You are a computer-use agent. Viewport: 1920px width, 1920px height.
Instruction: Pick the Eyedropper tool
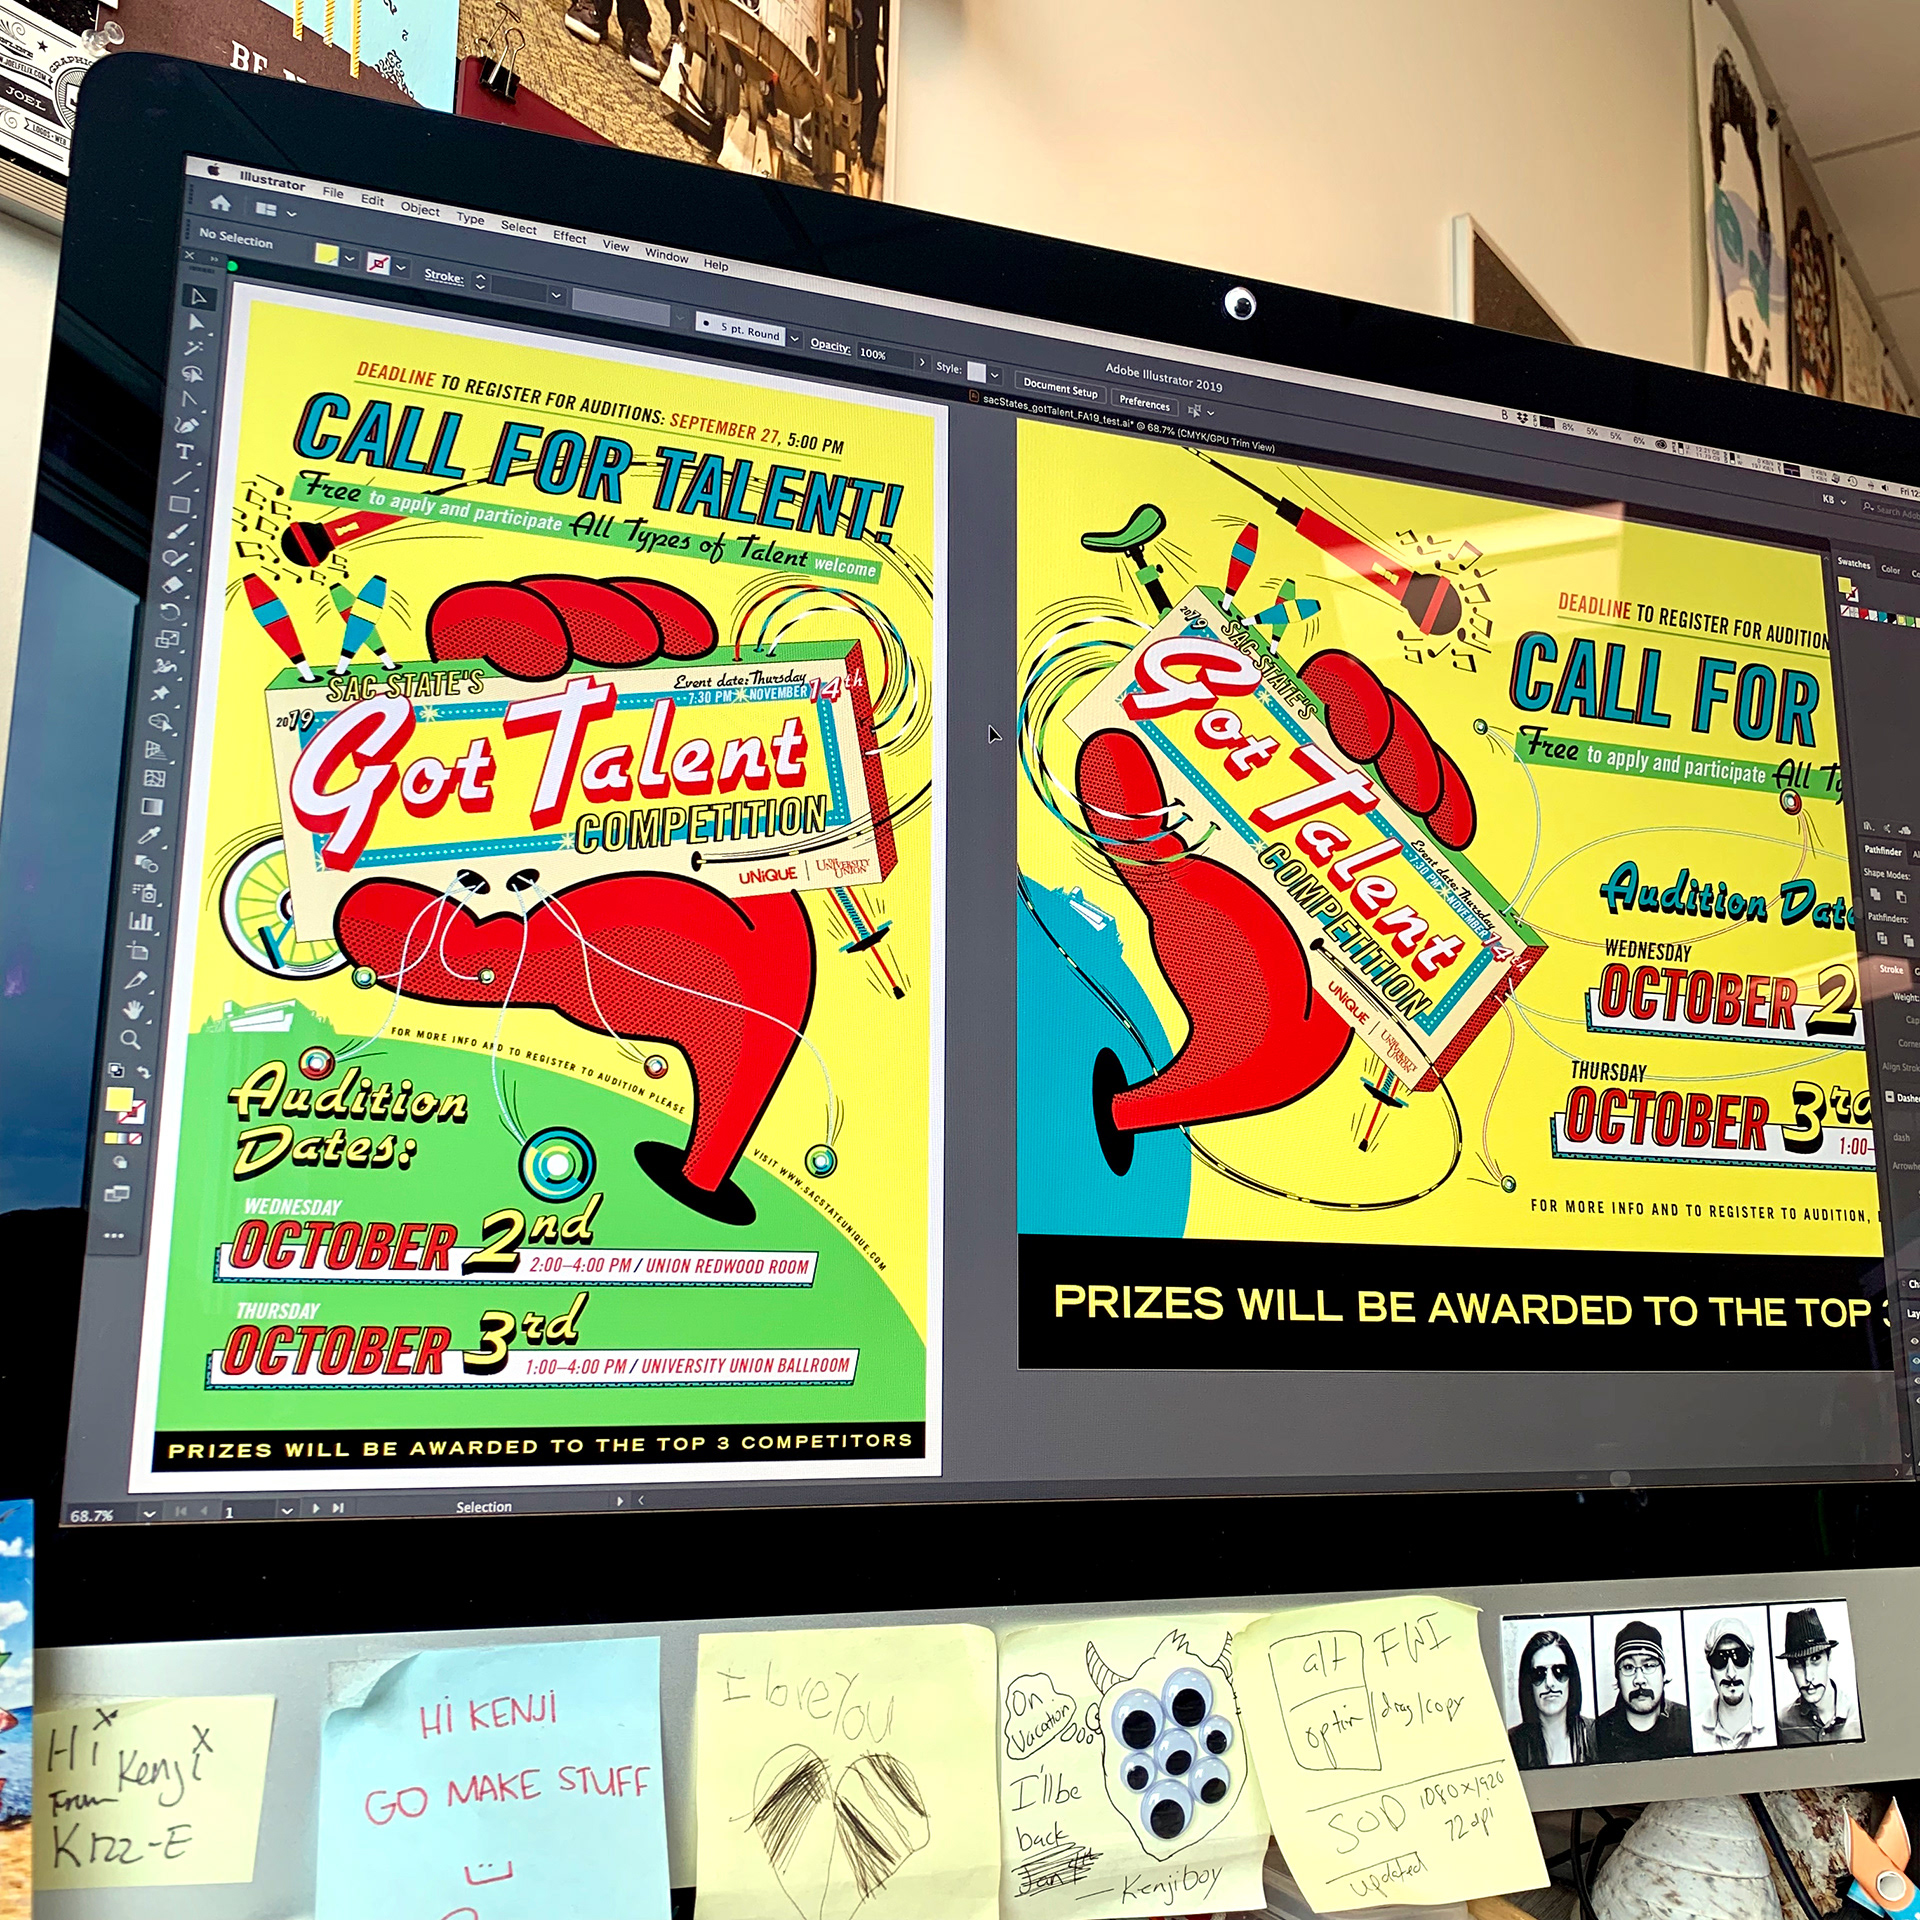(x=149, y=835)
